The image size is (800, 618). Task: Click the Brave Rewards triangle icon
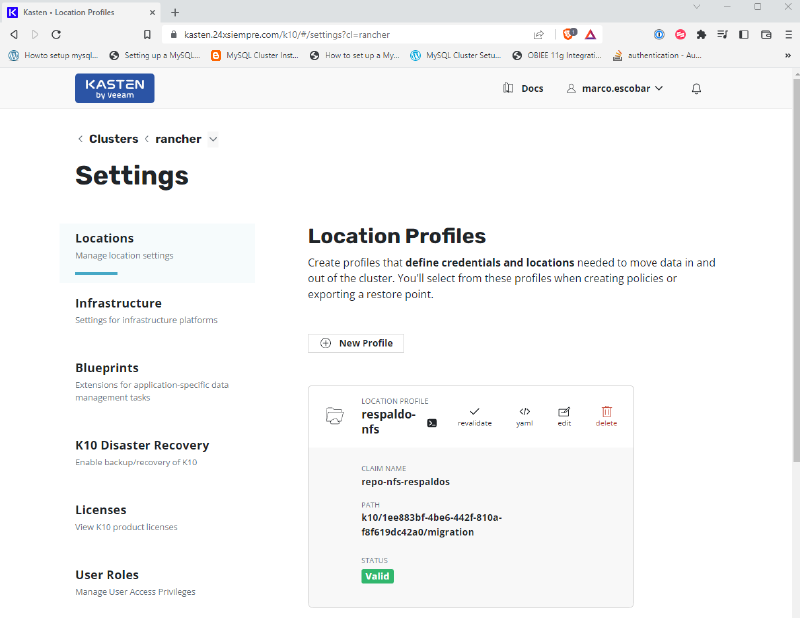(x=590, y=35)
